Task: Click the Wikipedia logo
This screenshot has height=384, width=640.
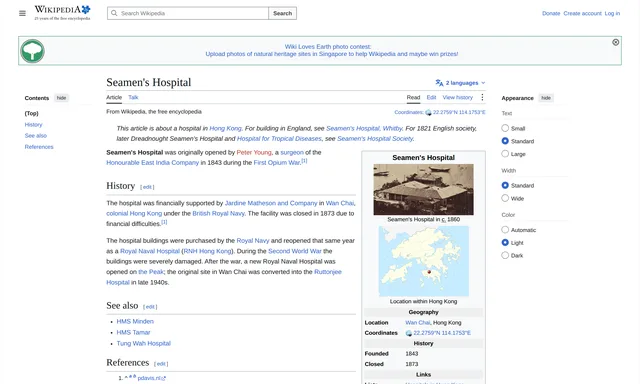Action: coord(62,13)
